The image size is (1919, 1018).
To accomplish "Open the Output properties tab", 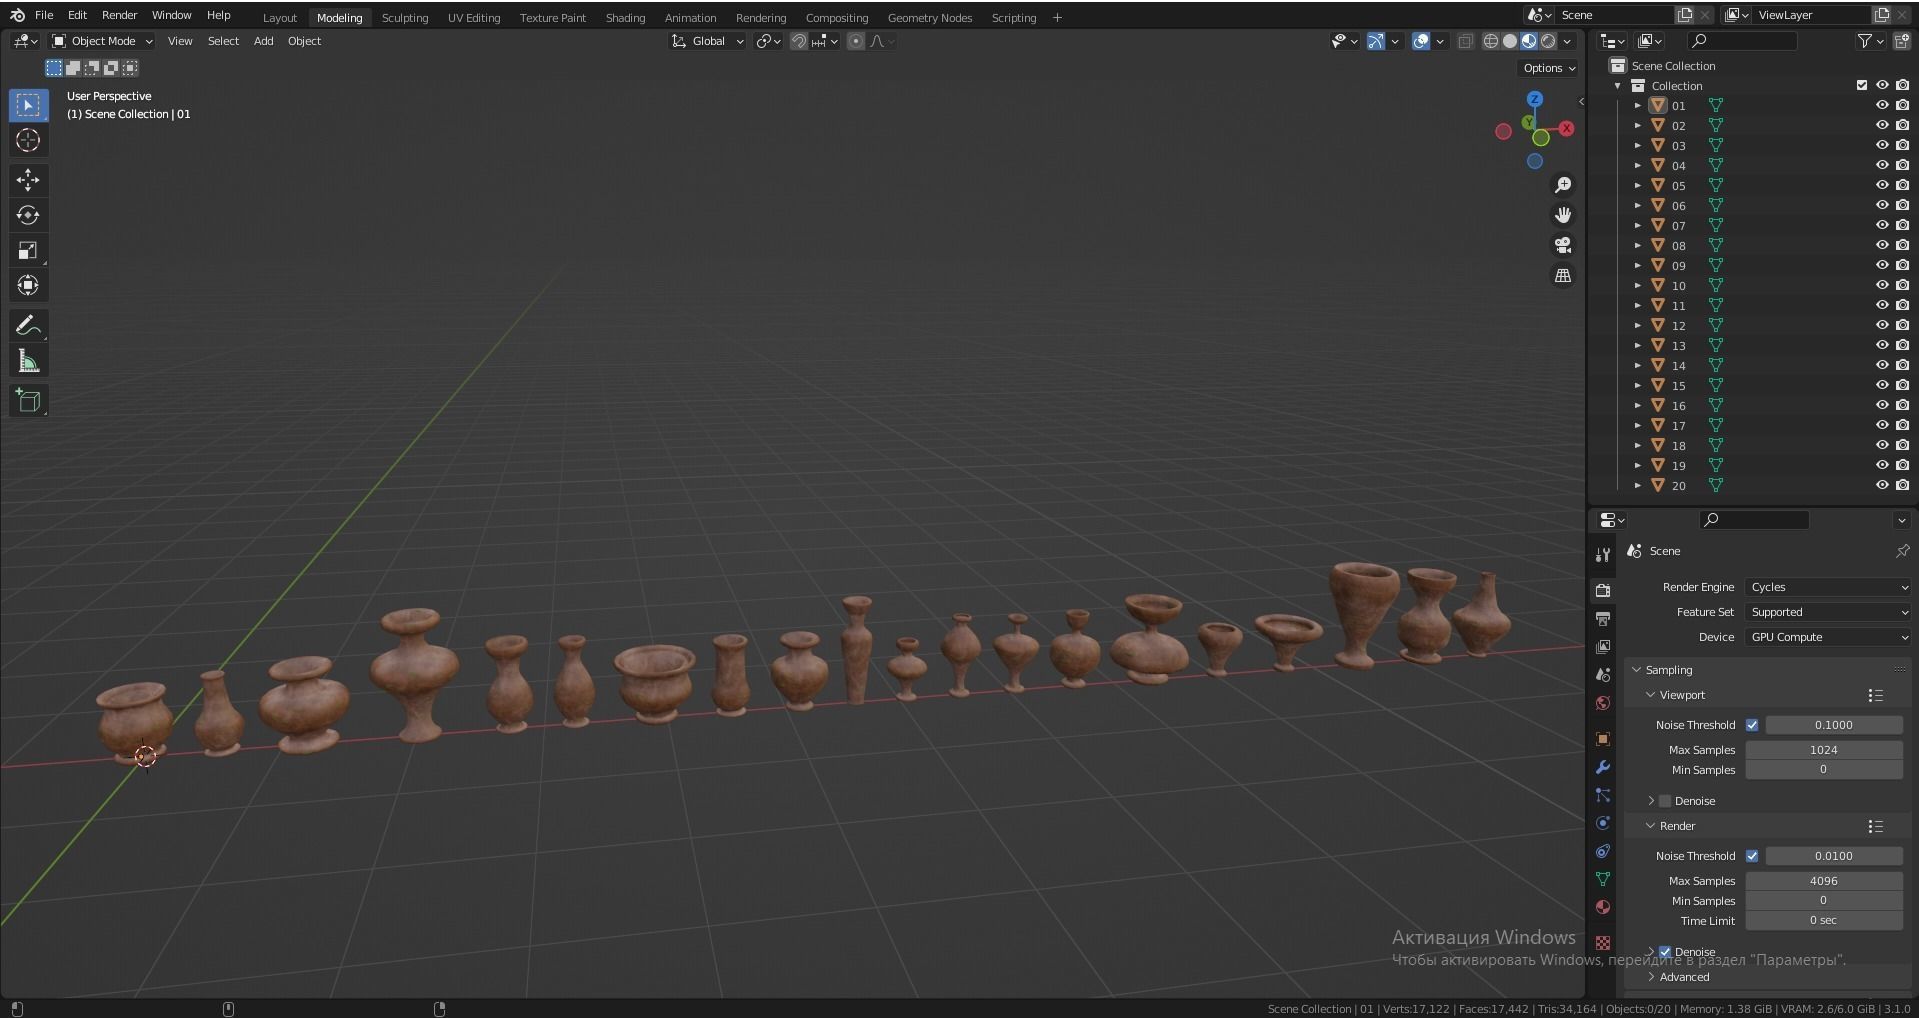I will (1603, 619).
